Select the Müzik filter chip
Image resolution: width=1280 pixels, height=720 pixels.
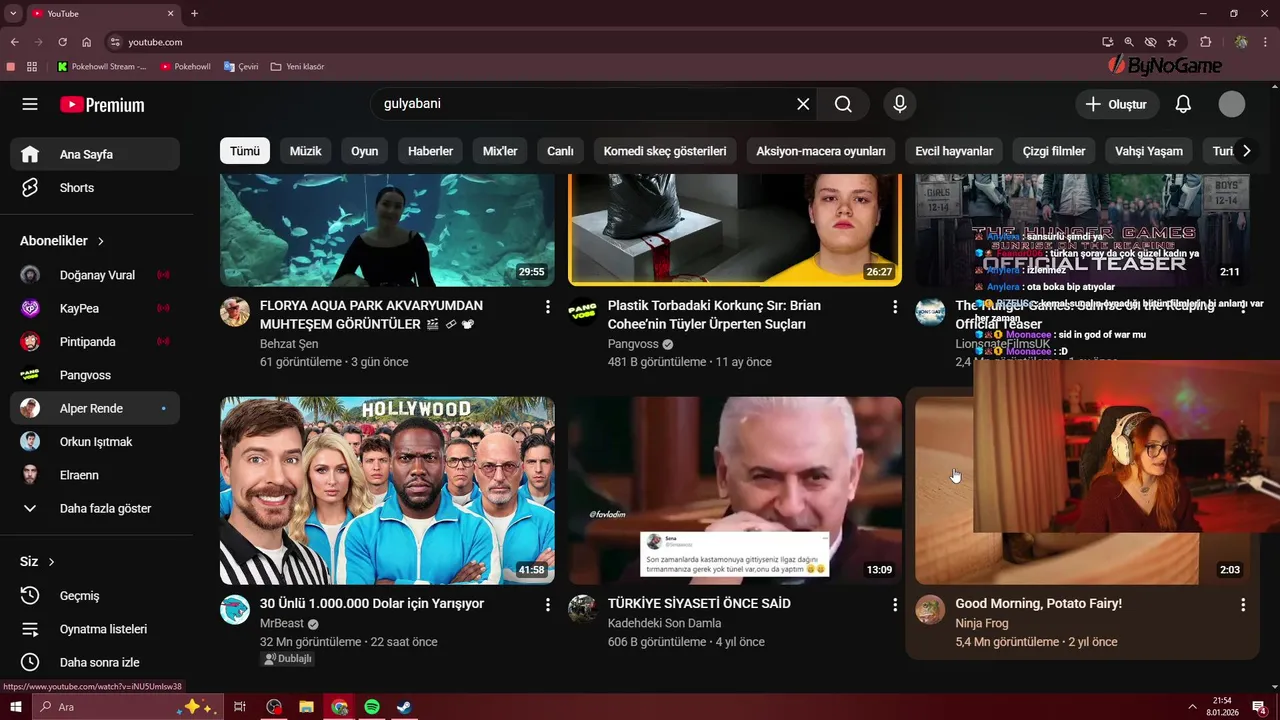pos(305,151)
